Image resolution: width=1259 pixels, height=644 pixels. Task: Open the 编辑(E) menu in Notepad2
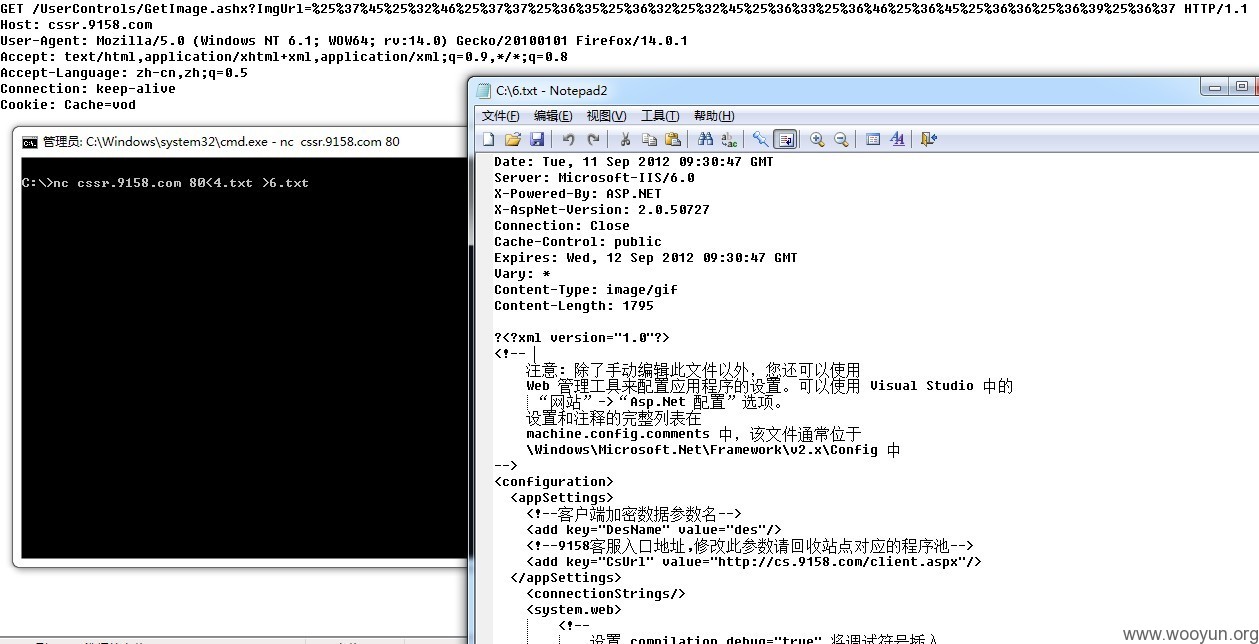(553, 116)
